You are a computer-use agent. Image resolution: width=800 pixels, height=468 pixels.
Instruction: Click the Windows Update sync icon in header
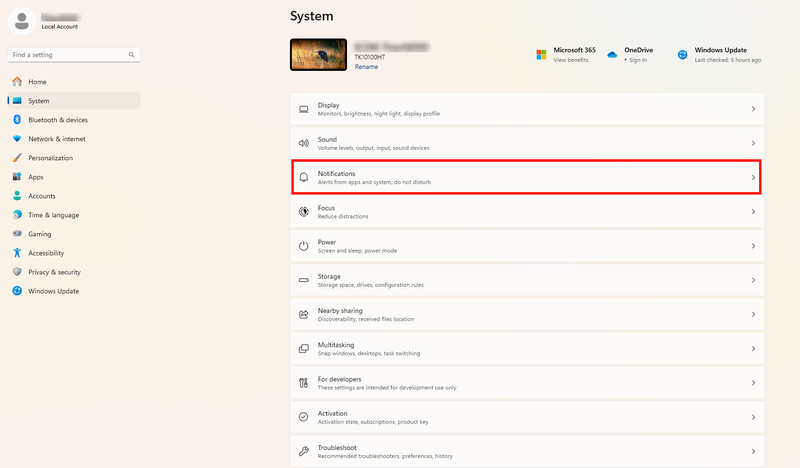682,55
